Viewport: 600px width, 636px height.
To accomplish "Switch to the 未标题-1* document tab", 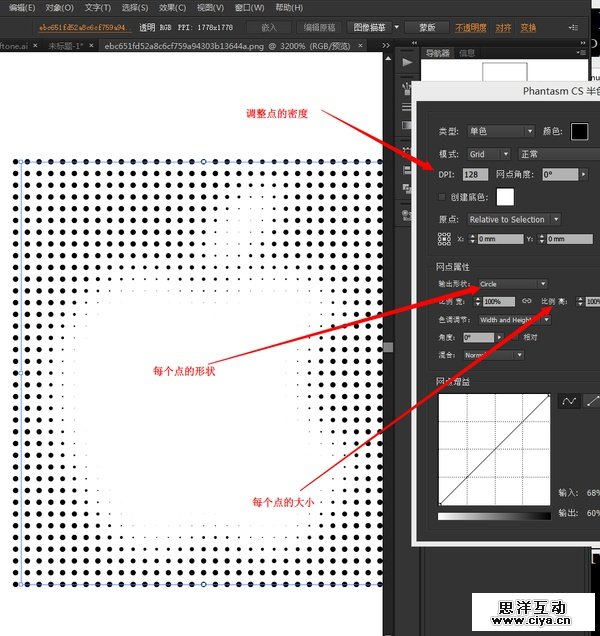I will coord(66,46).
